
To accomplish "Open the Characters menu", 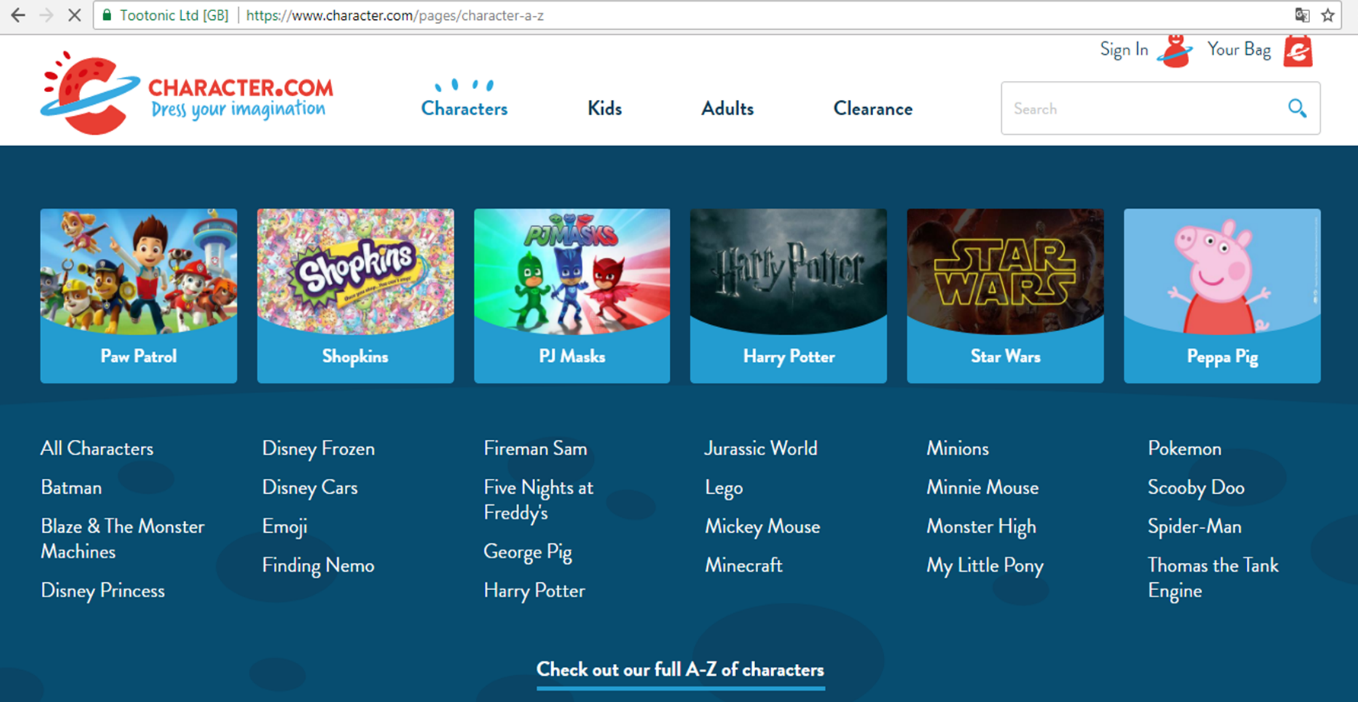I will point(464,108).
